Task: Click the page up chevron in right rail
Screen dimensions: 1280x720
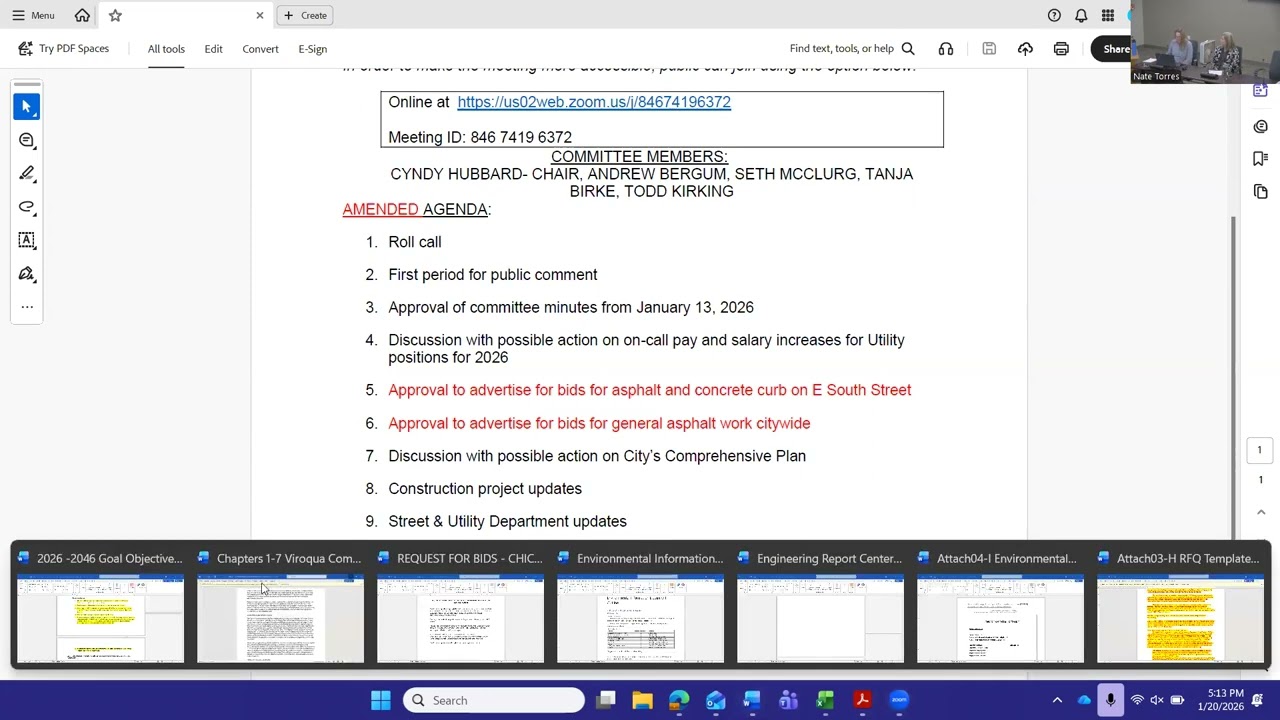Action: tap(1260, 513)
